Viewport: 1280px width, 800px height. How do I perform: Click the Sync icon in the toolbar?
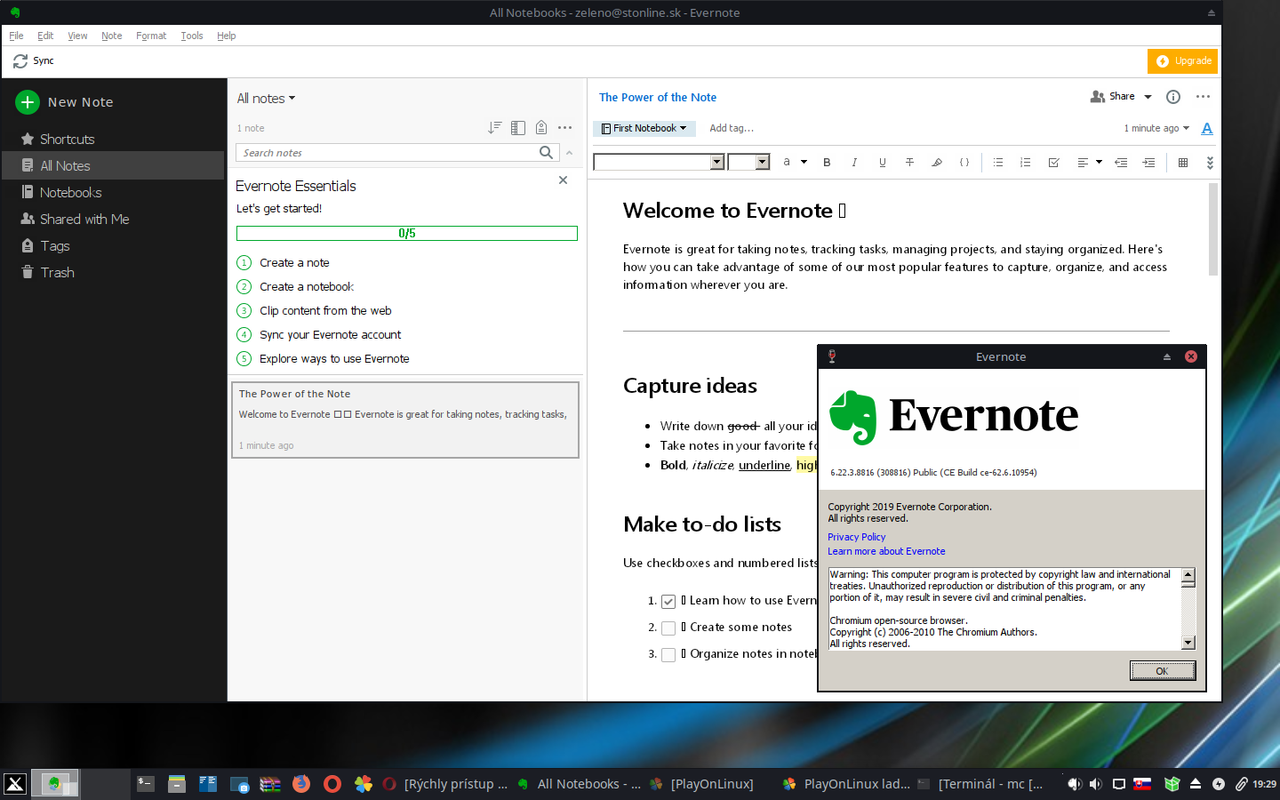coord(20,61)
